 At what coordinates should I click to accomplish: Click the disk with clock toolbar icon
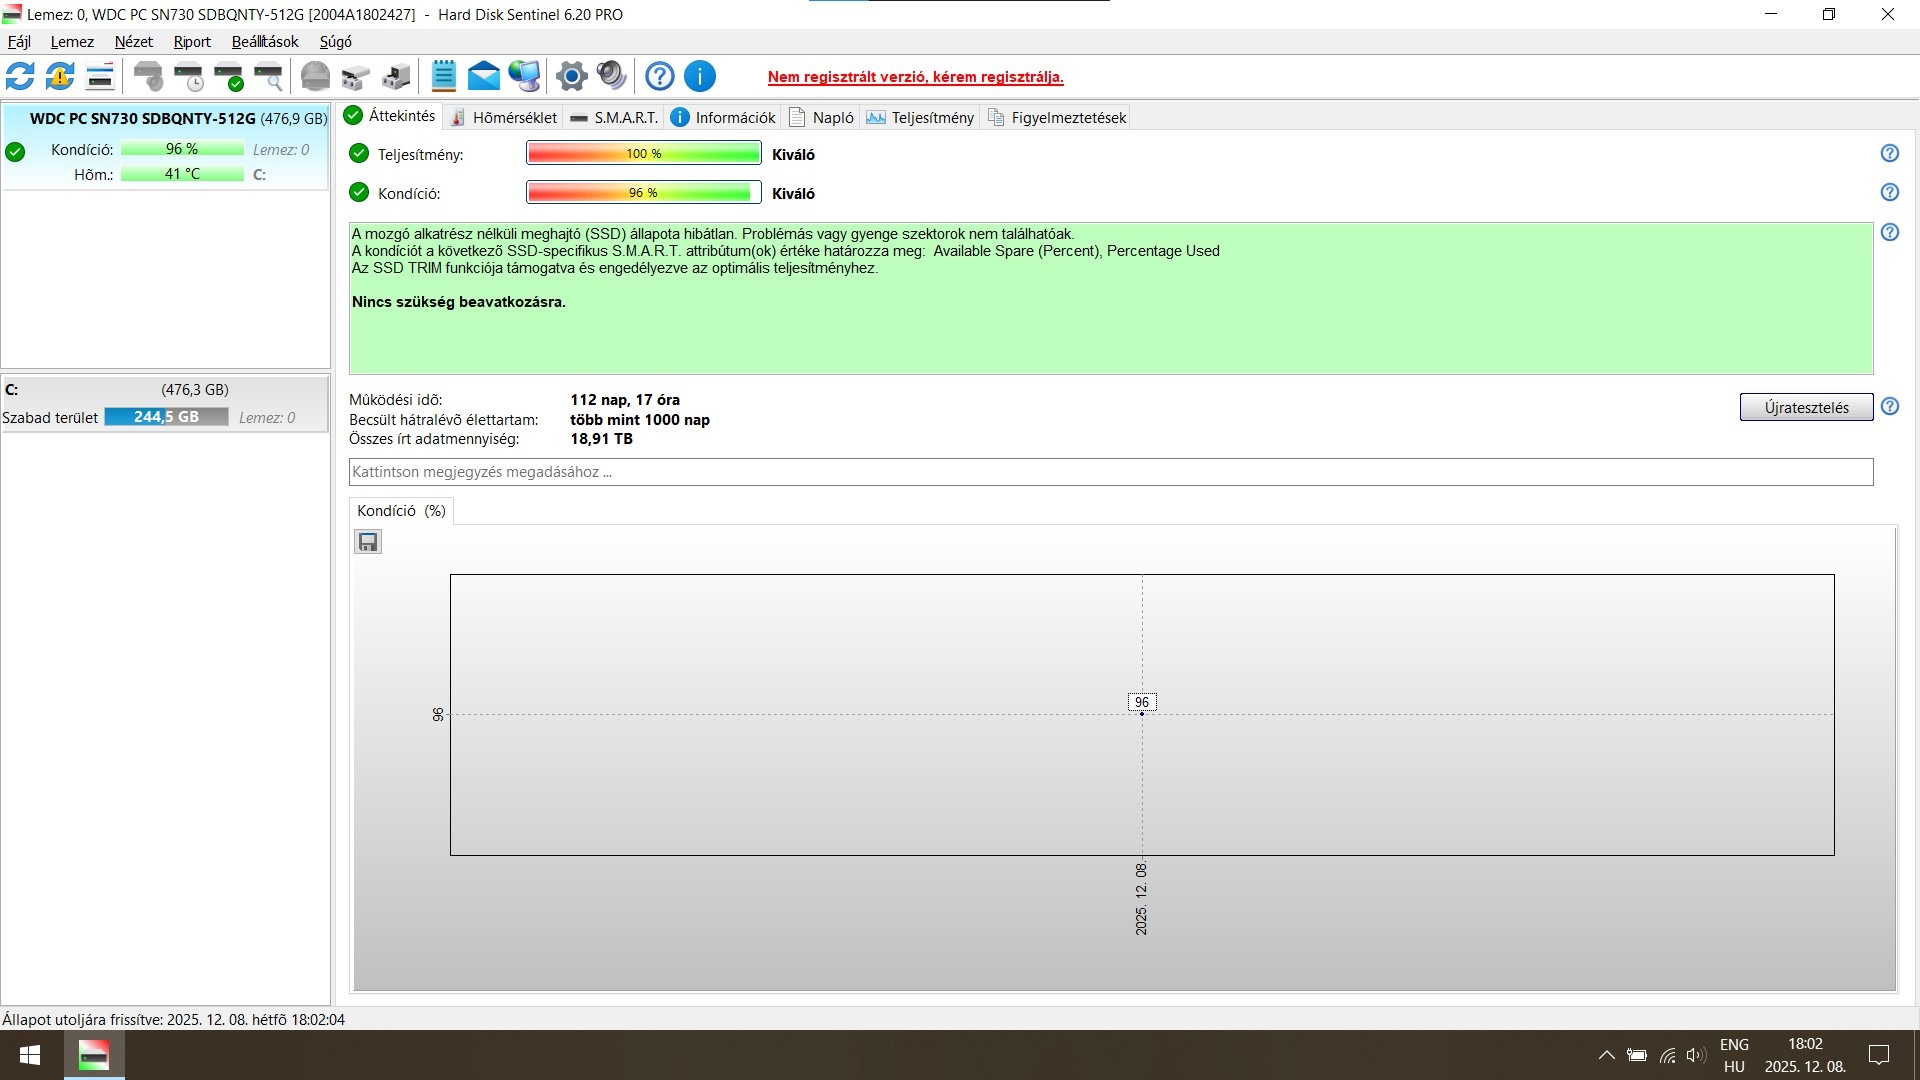coord(188,76)
